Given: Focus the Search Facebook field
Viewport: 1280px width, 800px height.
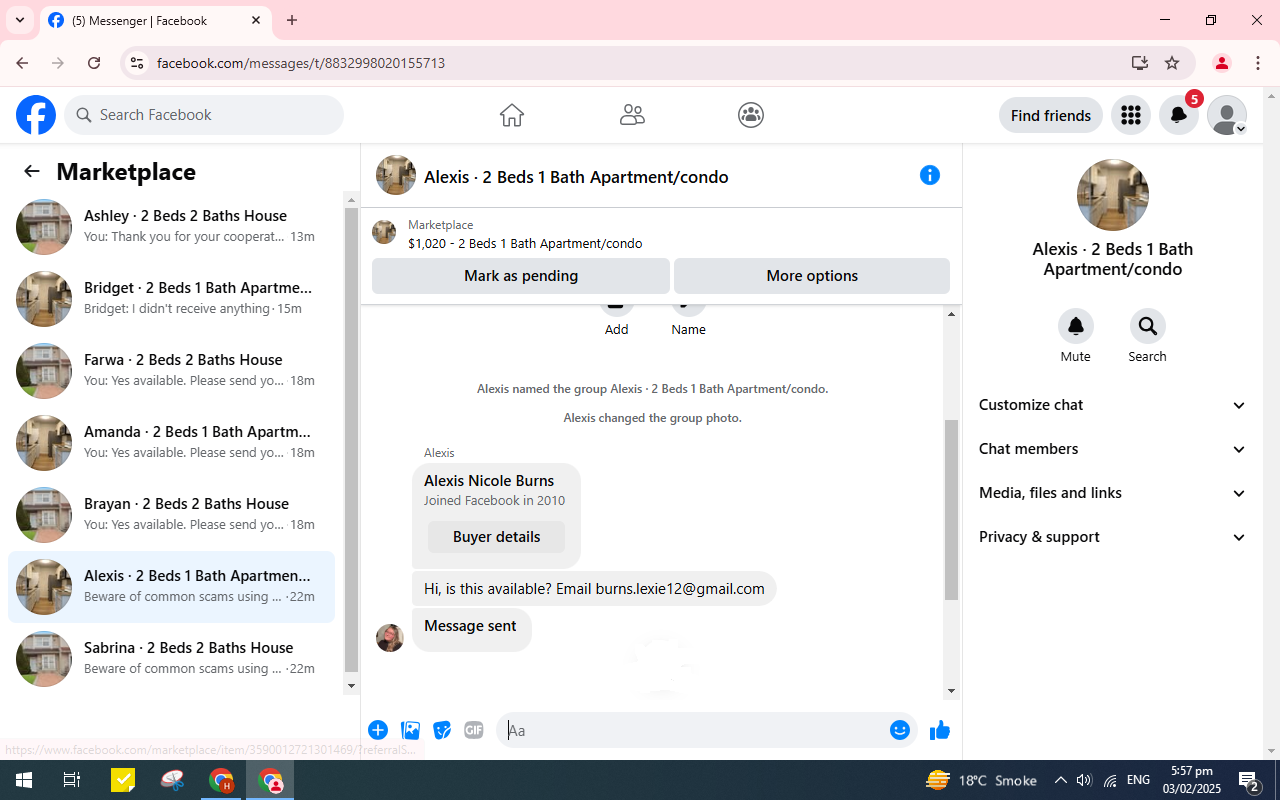Looking at the screenshot, I should pyautogui.click(x=204, y=115).
